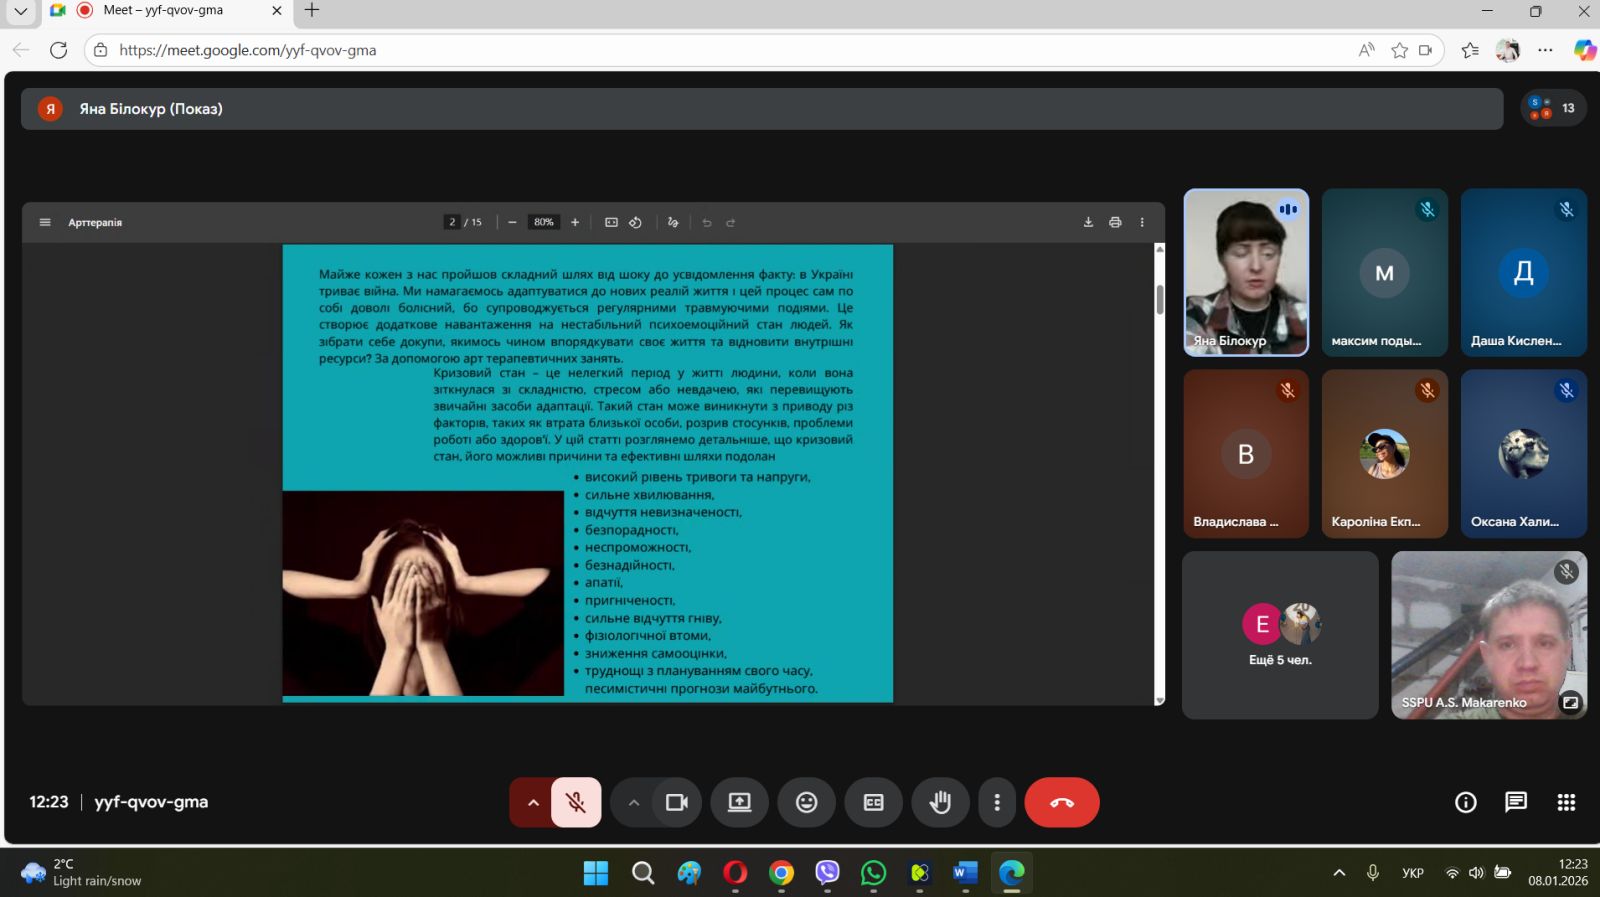This screenshot has width=1600, height=897.
Task: Start screen sharing with present button
Action: 739,802
